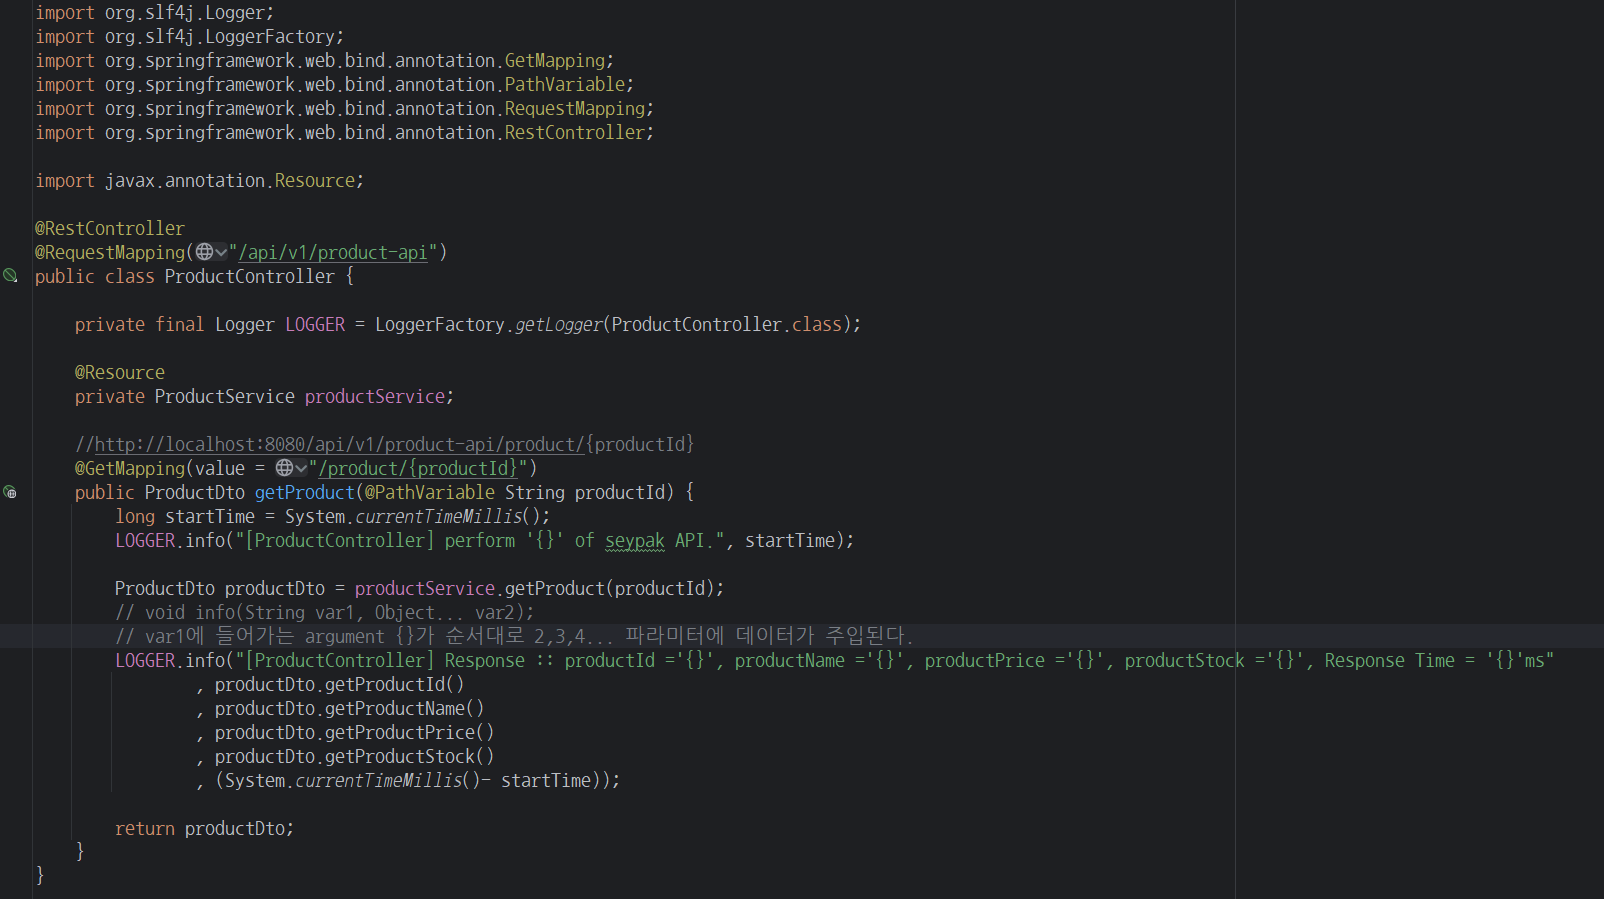
Task: Click "LOGGER" in the private final field declaration
Action: (x=315, y=325)
